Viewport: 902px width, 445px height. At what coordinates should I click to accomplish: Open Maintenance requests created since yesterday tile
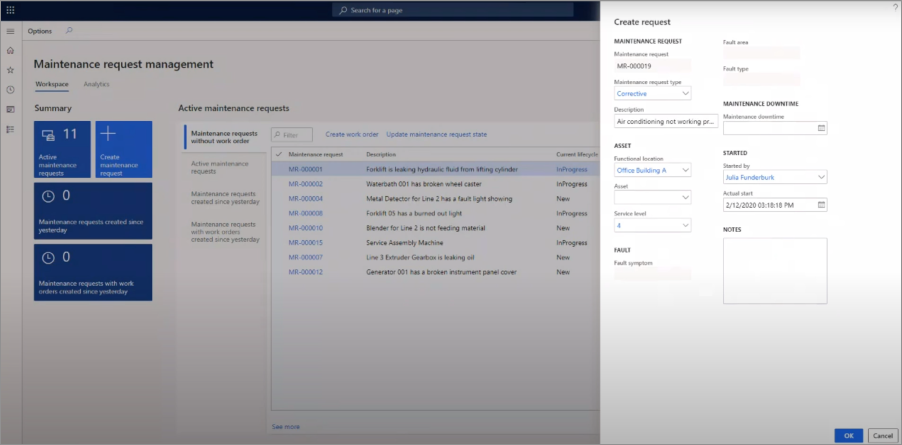[x=93, y=211]
